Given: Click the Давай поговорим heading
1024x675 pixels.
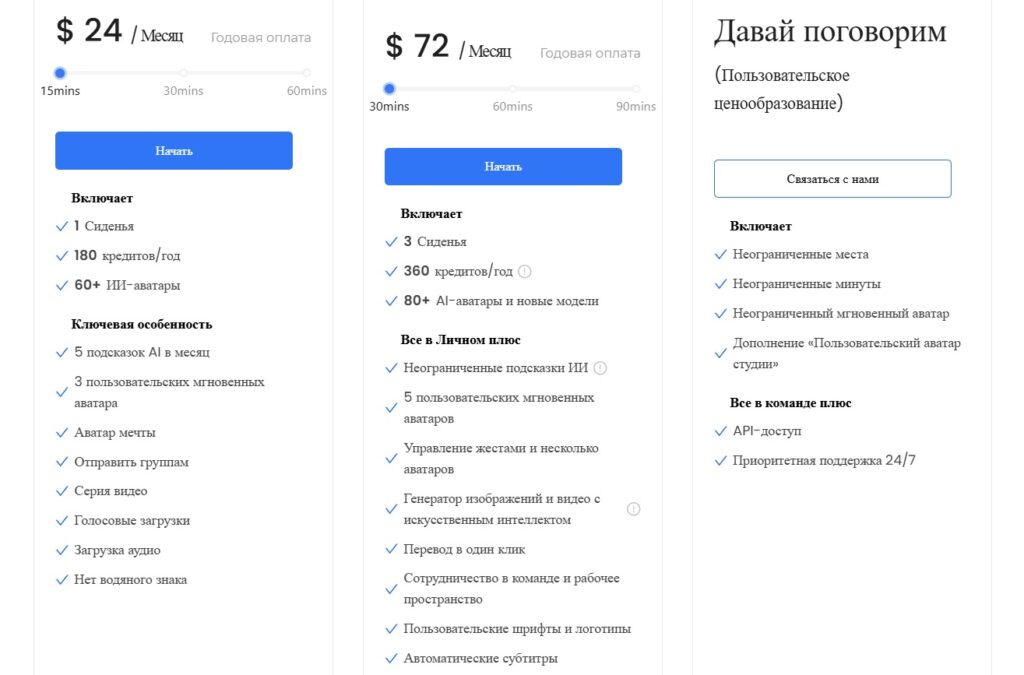Looking at the screenshot, I should point(830,32).
